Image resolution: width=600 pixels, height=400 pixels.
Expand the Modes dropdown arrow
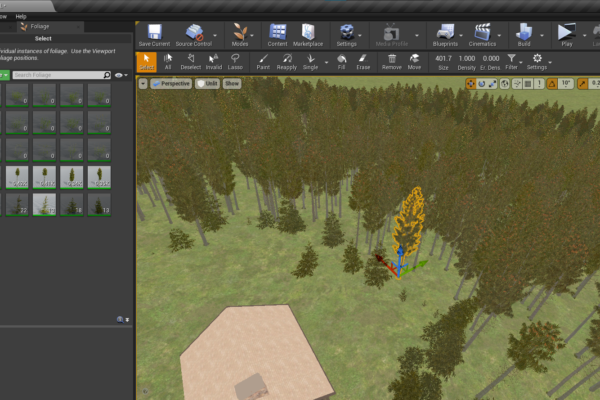tap(252, 35)
